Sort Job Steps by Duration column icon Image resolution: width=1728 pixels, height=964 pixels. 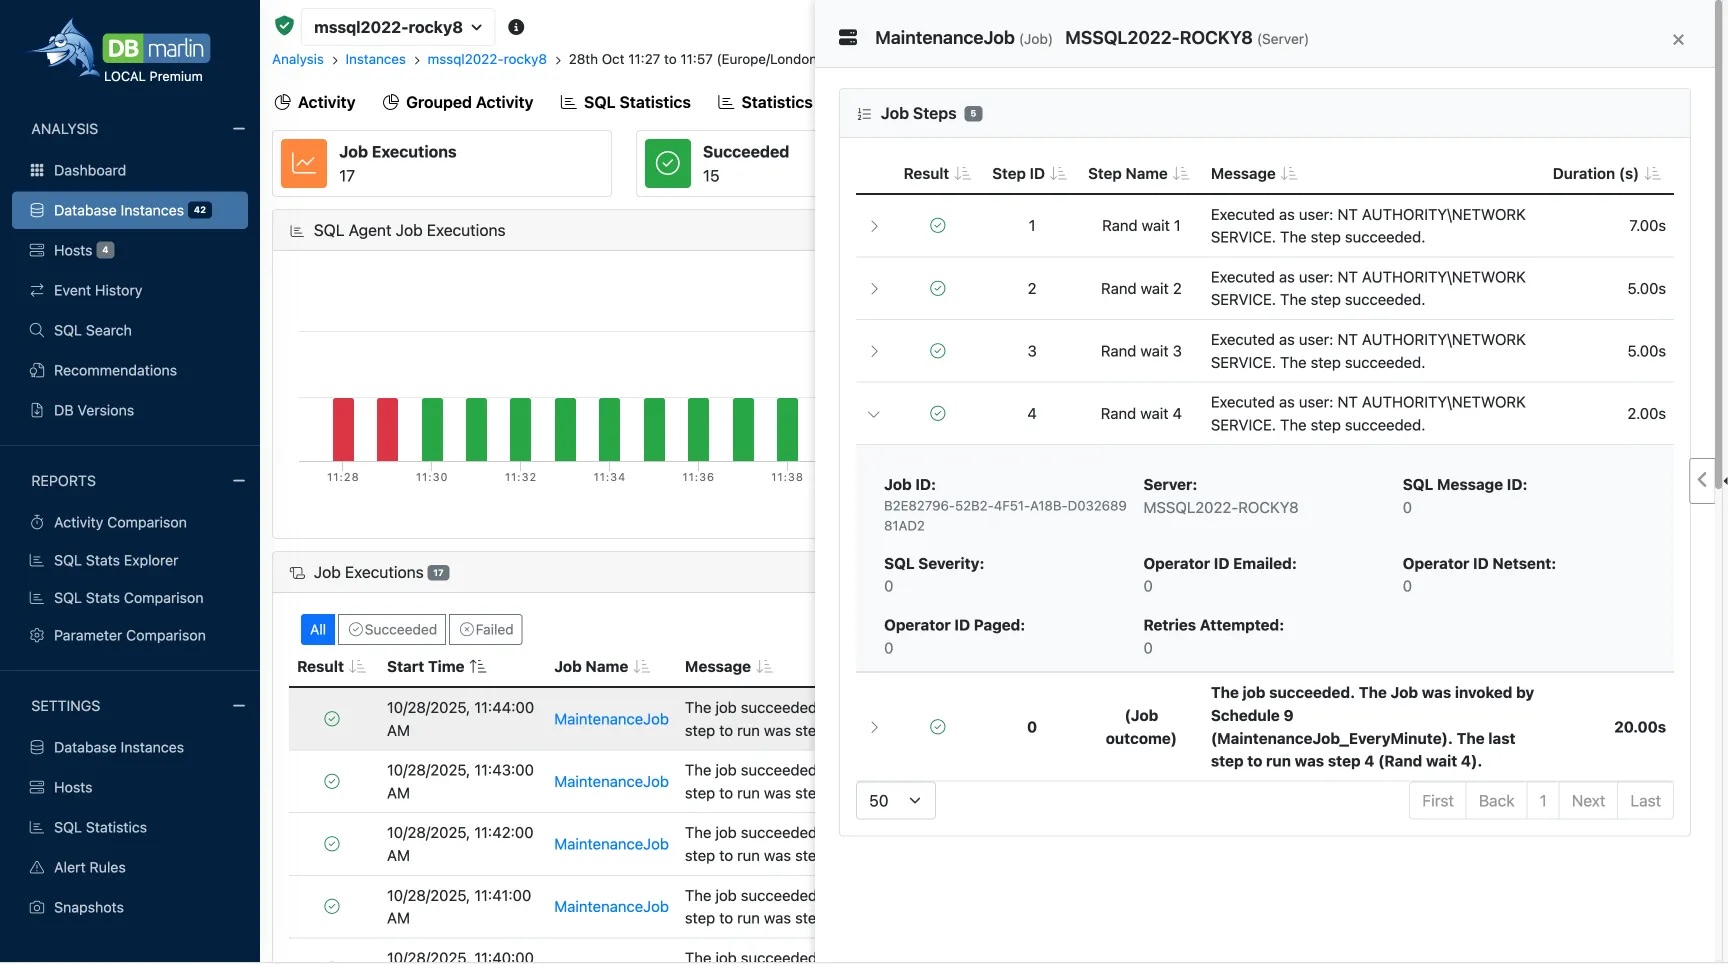click(1652, 174)
